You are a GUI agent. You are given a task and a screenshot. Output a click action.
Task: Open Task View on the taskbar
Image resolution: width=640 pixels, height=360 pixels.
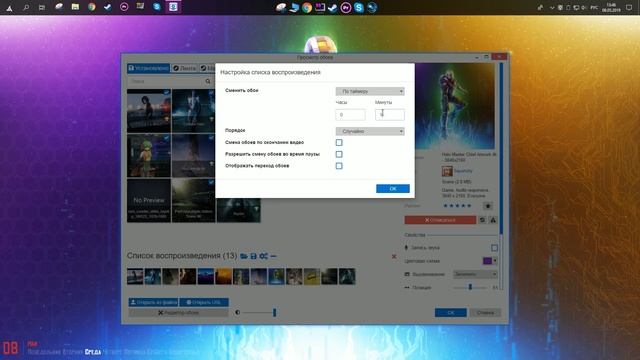click(x=42, y=7)
